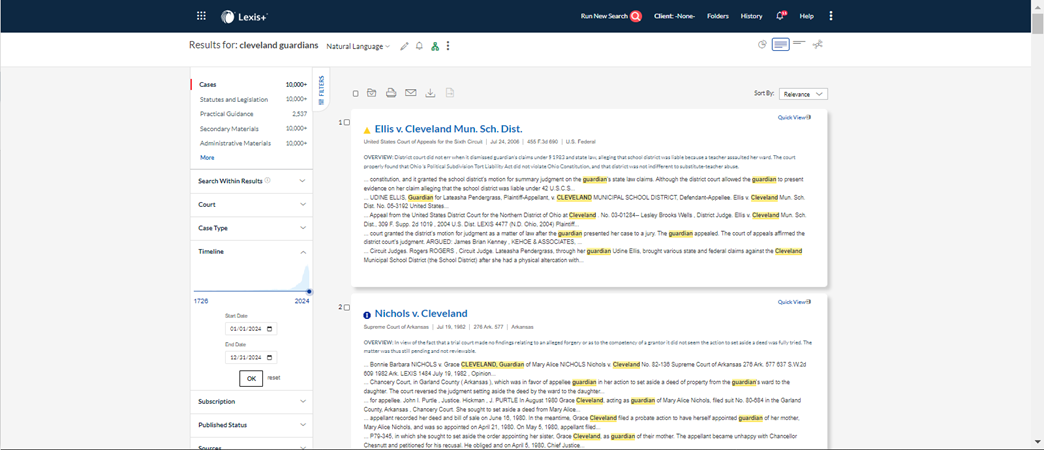Click the yellow caution Shepard's signal for Ellis
1044x450 pixels.
367,130
